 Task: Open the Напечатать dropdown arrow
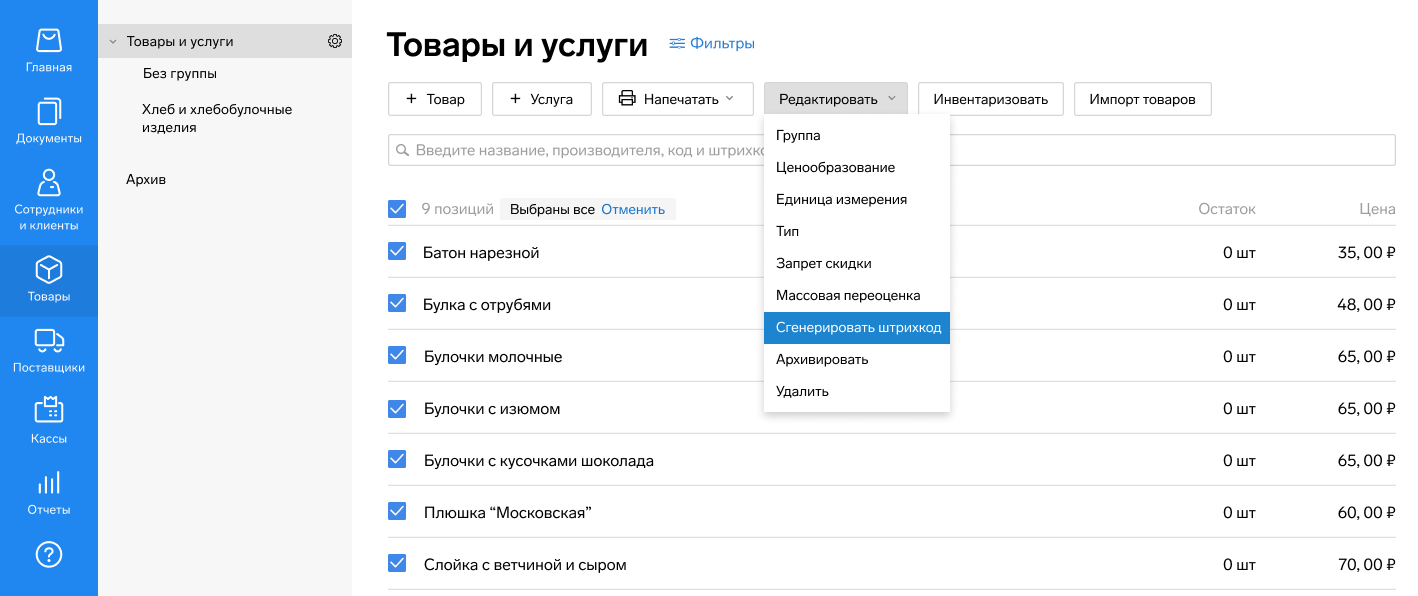(729, 98)
